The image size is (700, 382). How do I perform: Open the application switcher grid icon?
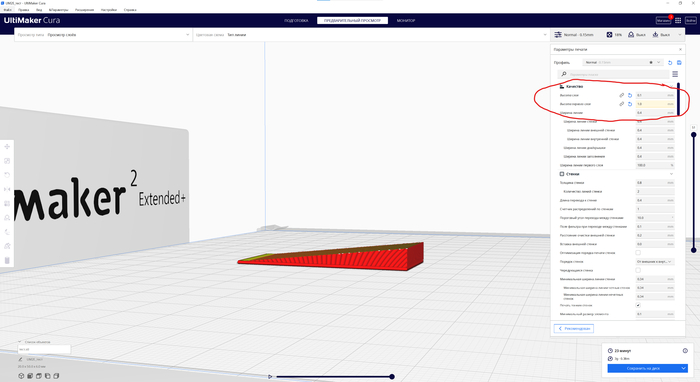[678, 21]
